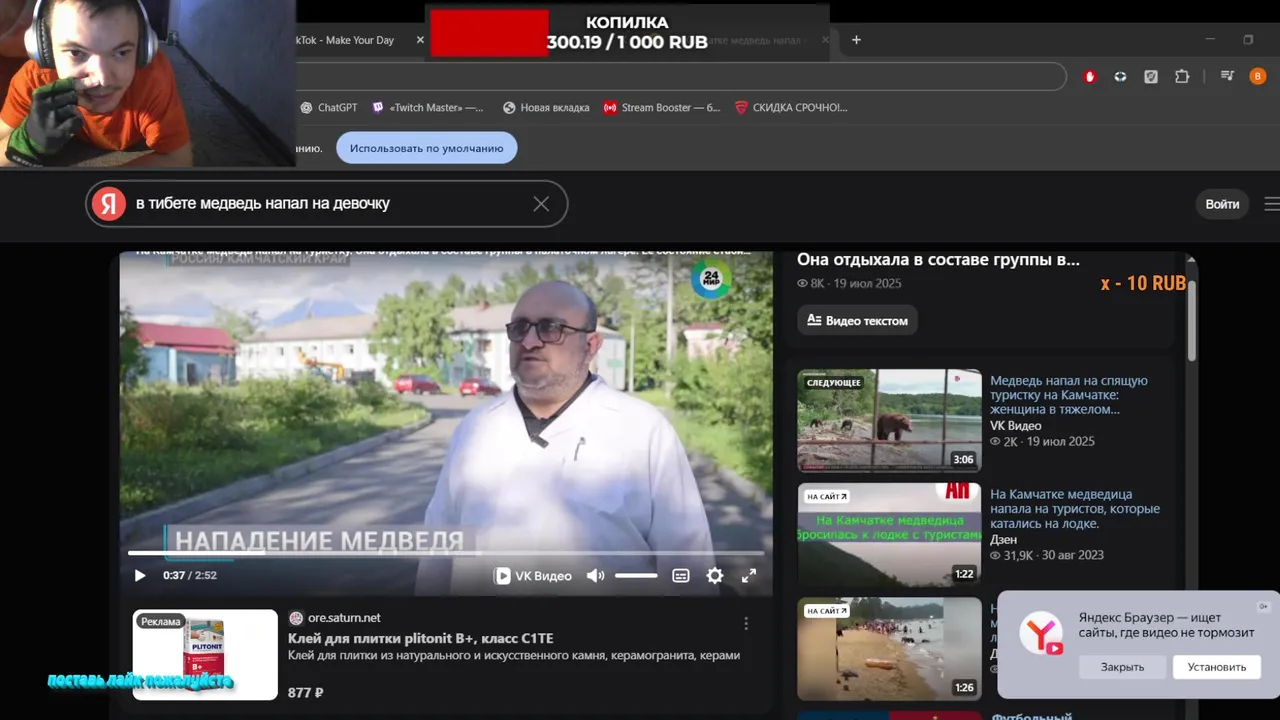
Task: Open the «Twitch Master» bookmark
Action: coord(428,107)
